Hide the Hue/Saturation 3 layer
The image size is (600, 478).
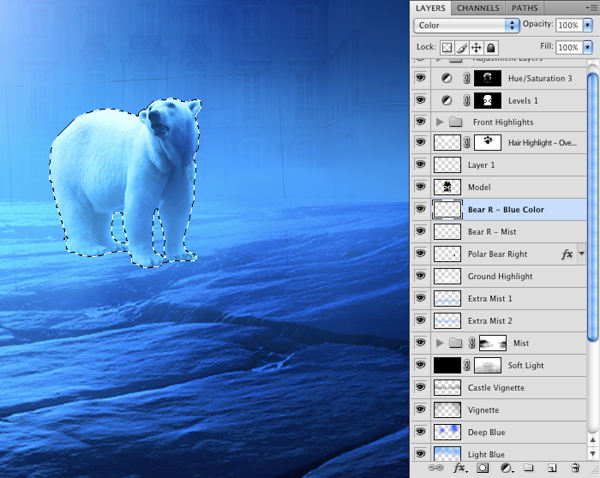(421, 78)
